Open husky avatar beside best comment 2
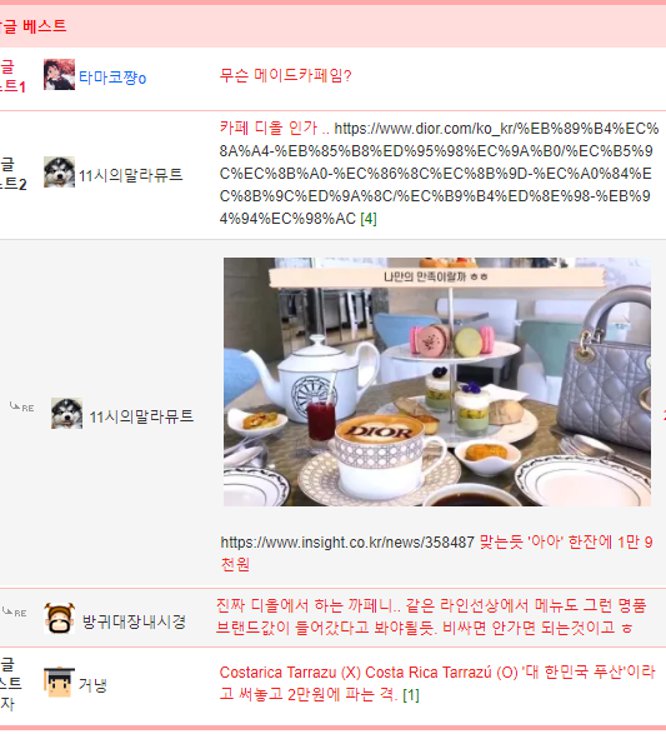This screenshot has width=666, height=734. pos(59,172)
